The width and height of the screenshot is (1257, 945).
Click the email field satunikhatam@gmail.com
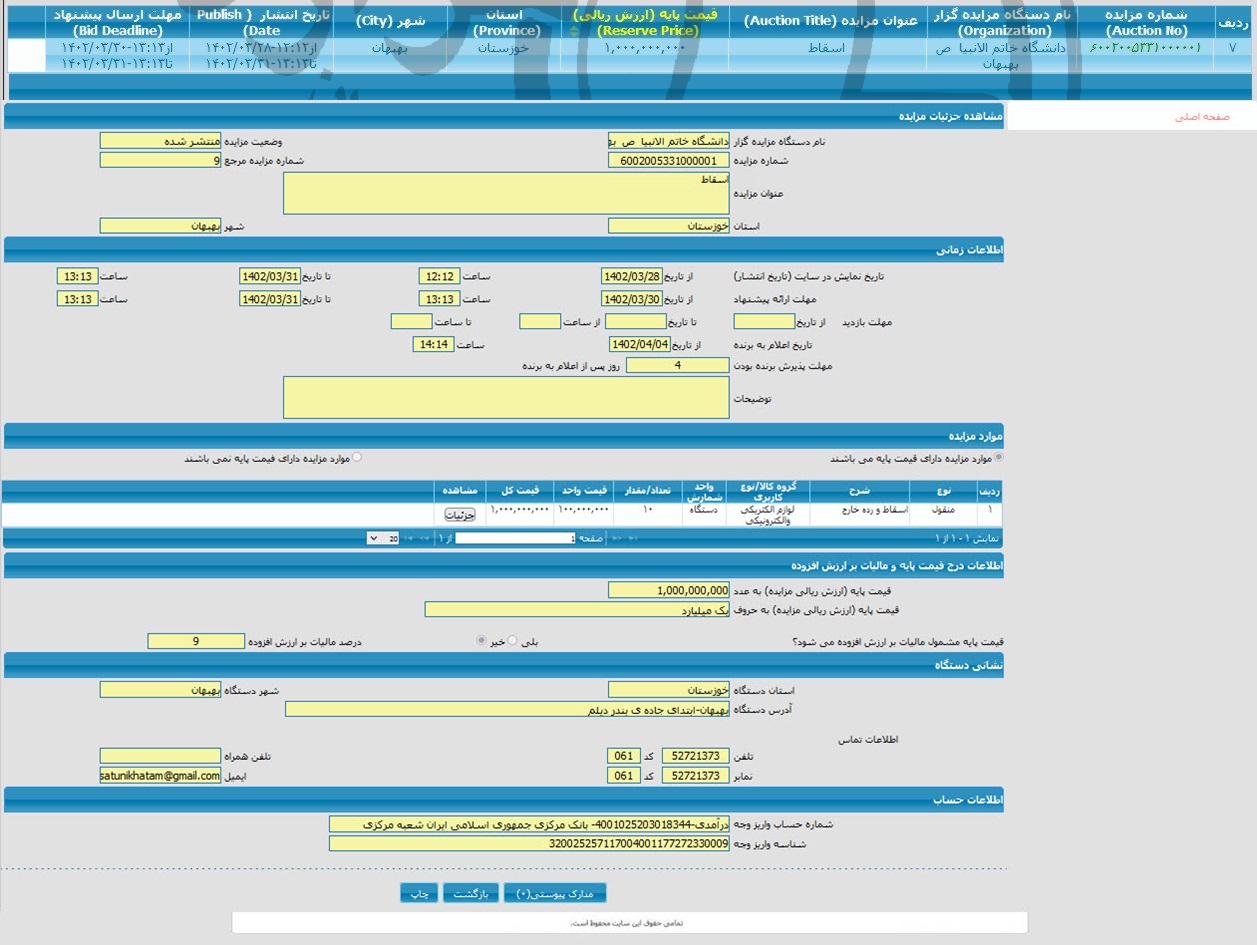click(160, 776)
